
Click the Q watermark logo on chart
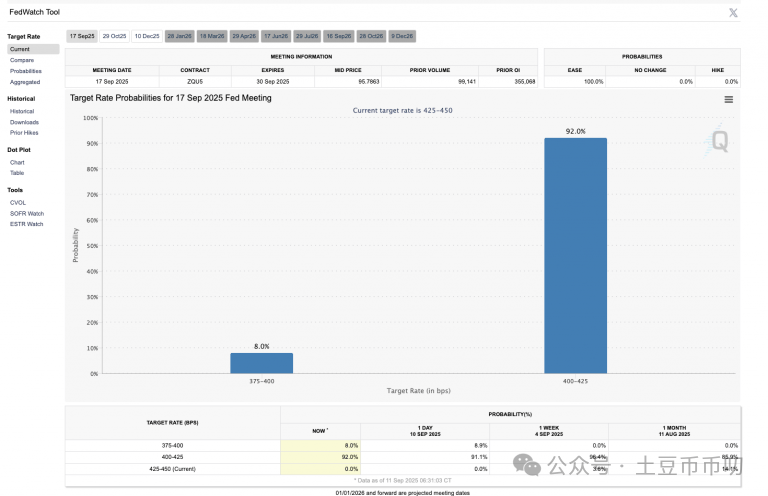tap(719, 141)
